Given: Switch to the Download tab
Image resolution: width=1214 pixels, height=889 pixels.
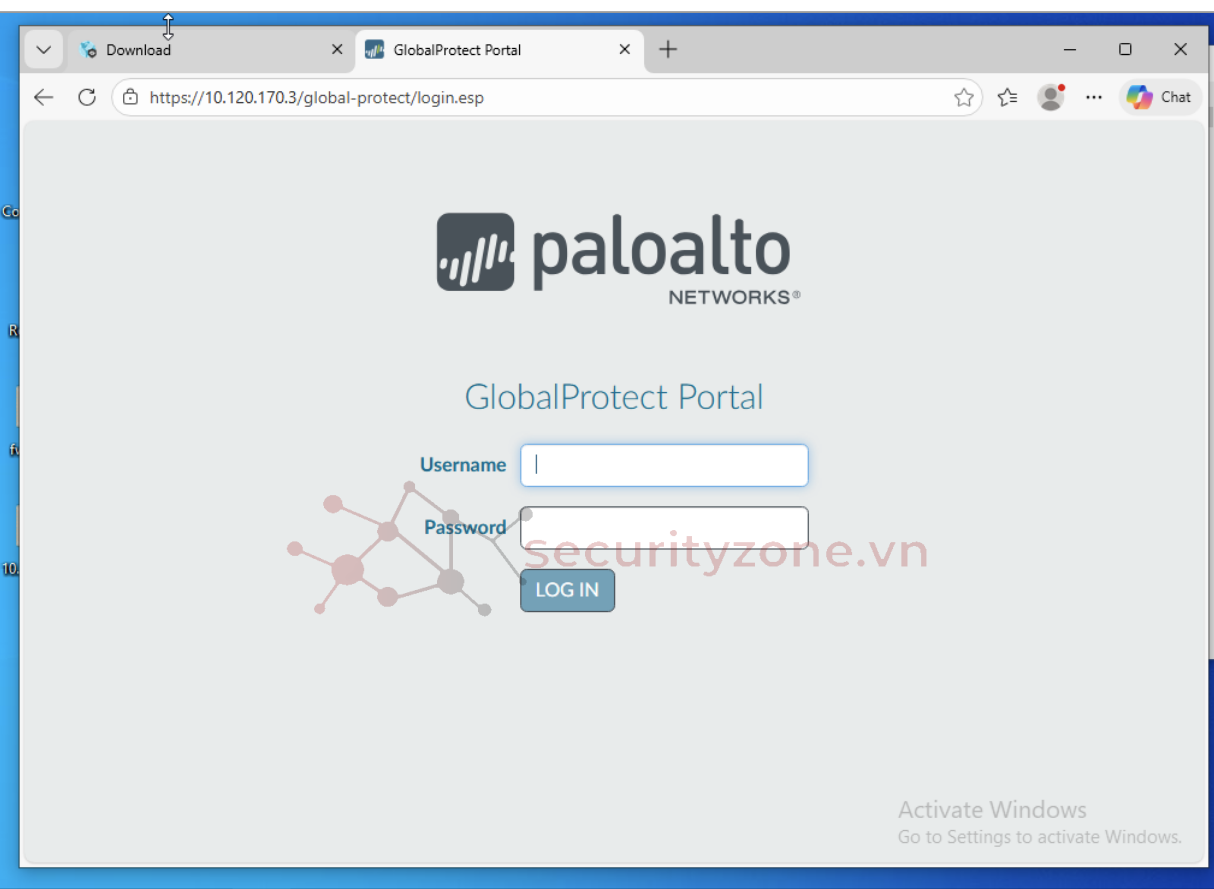Looking at the screenshot, I should click(x=200, y=50).
